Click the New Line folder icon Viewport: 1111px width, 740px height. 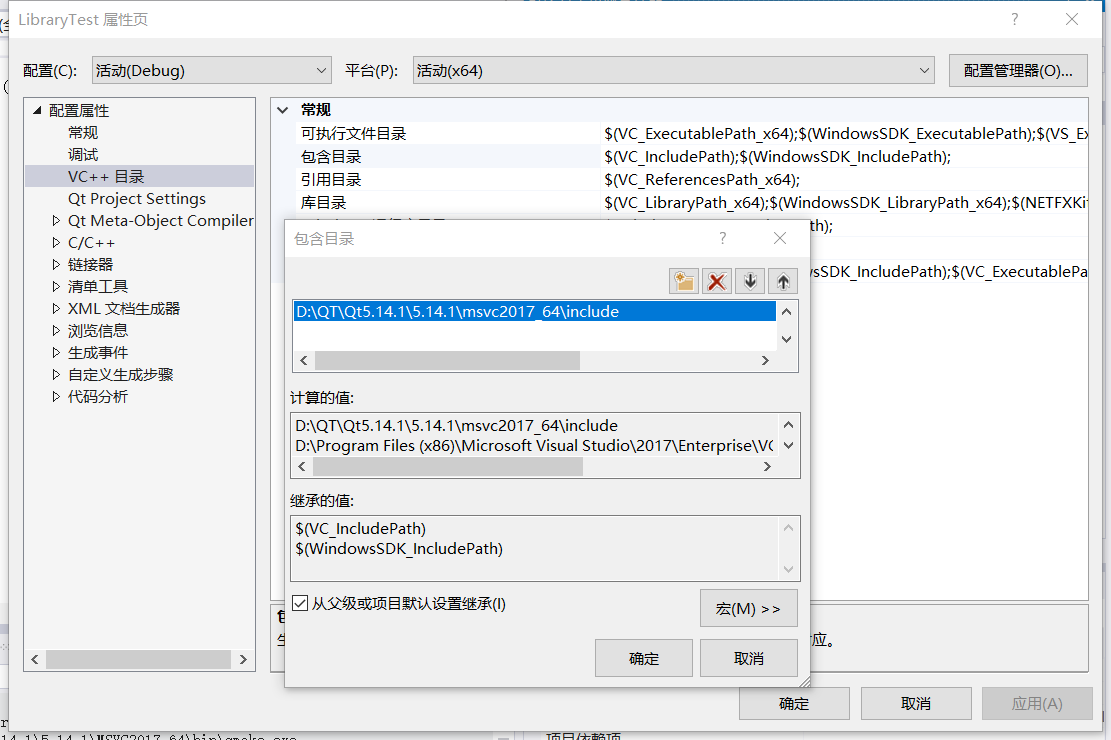coord(684,281)
